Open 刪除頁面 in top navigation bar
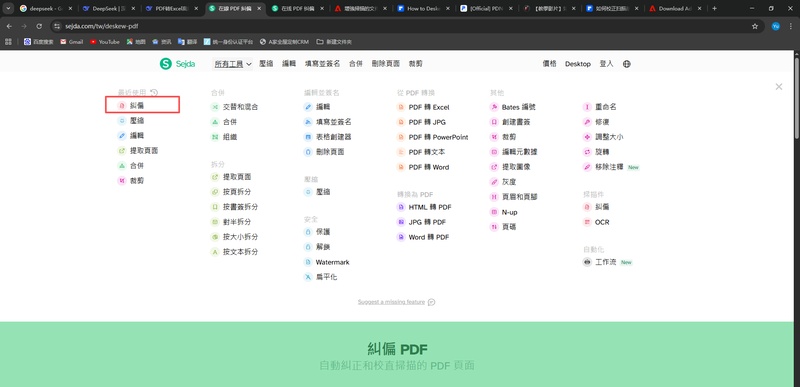 tap(386, 64)
